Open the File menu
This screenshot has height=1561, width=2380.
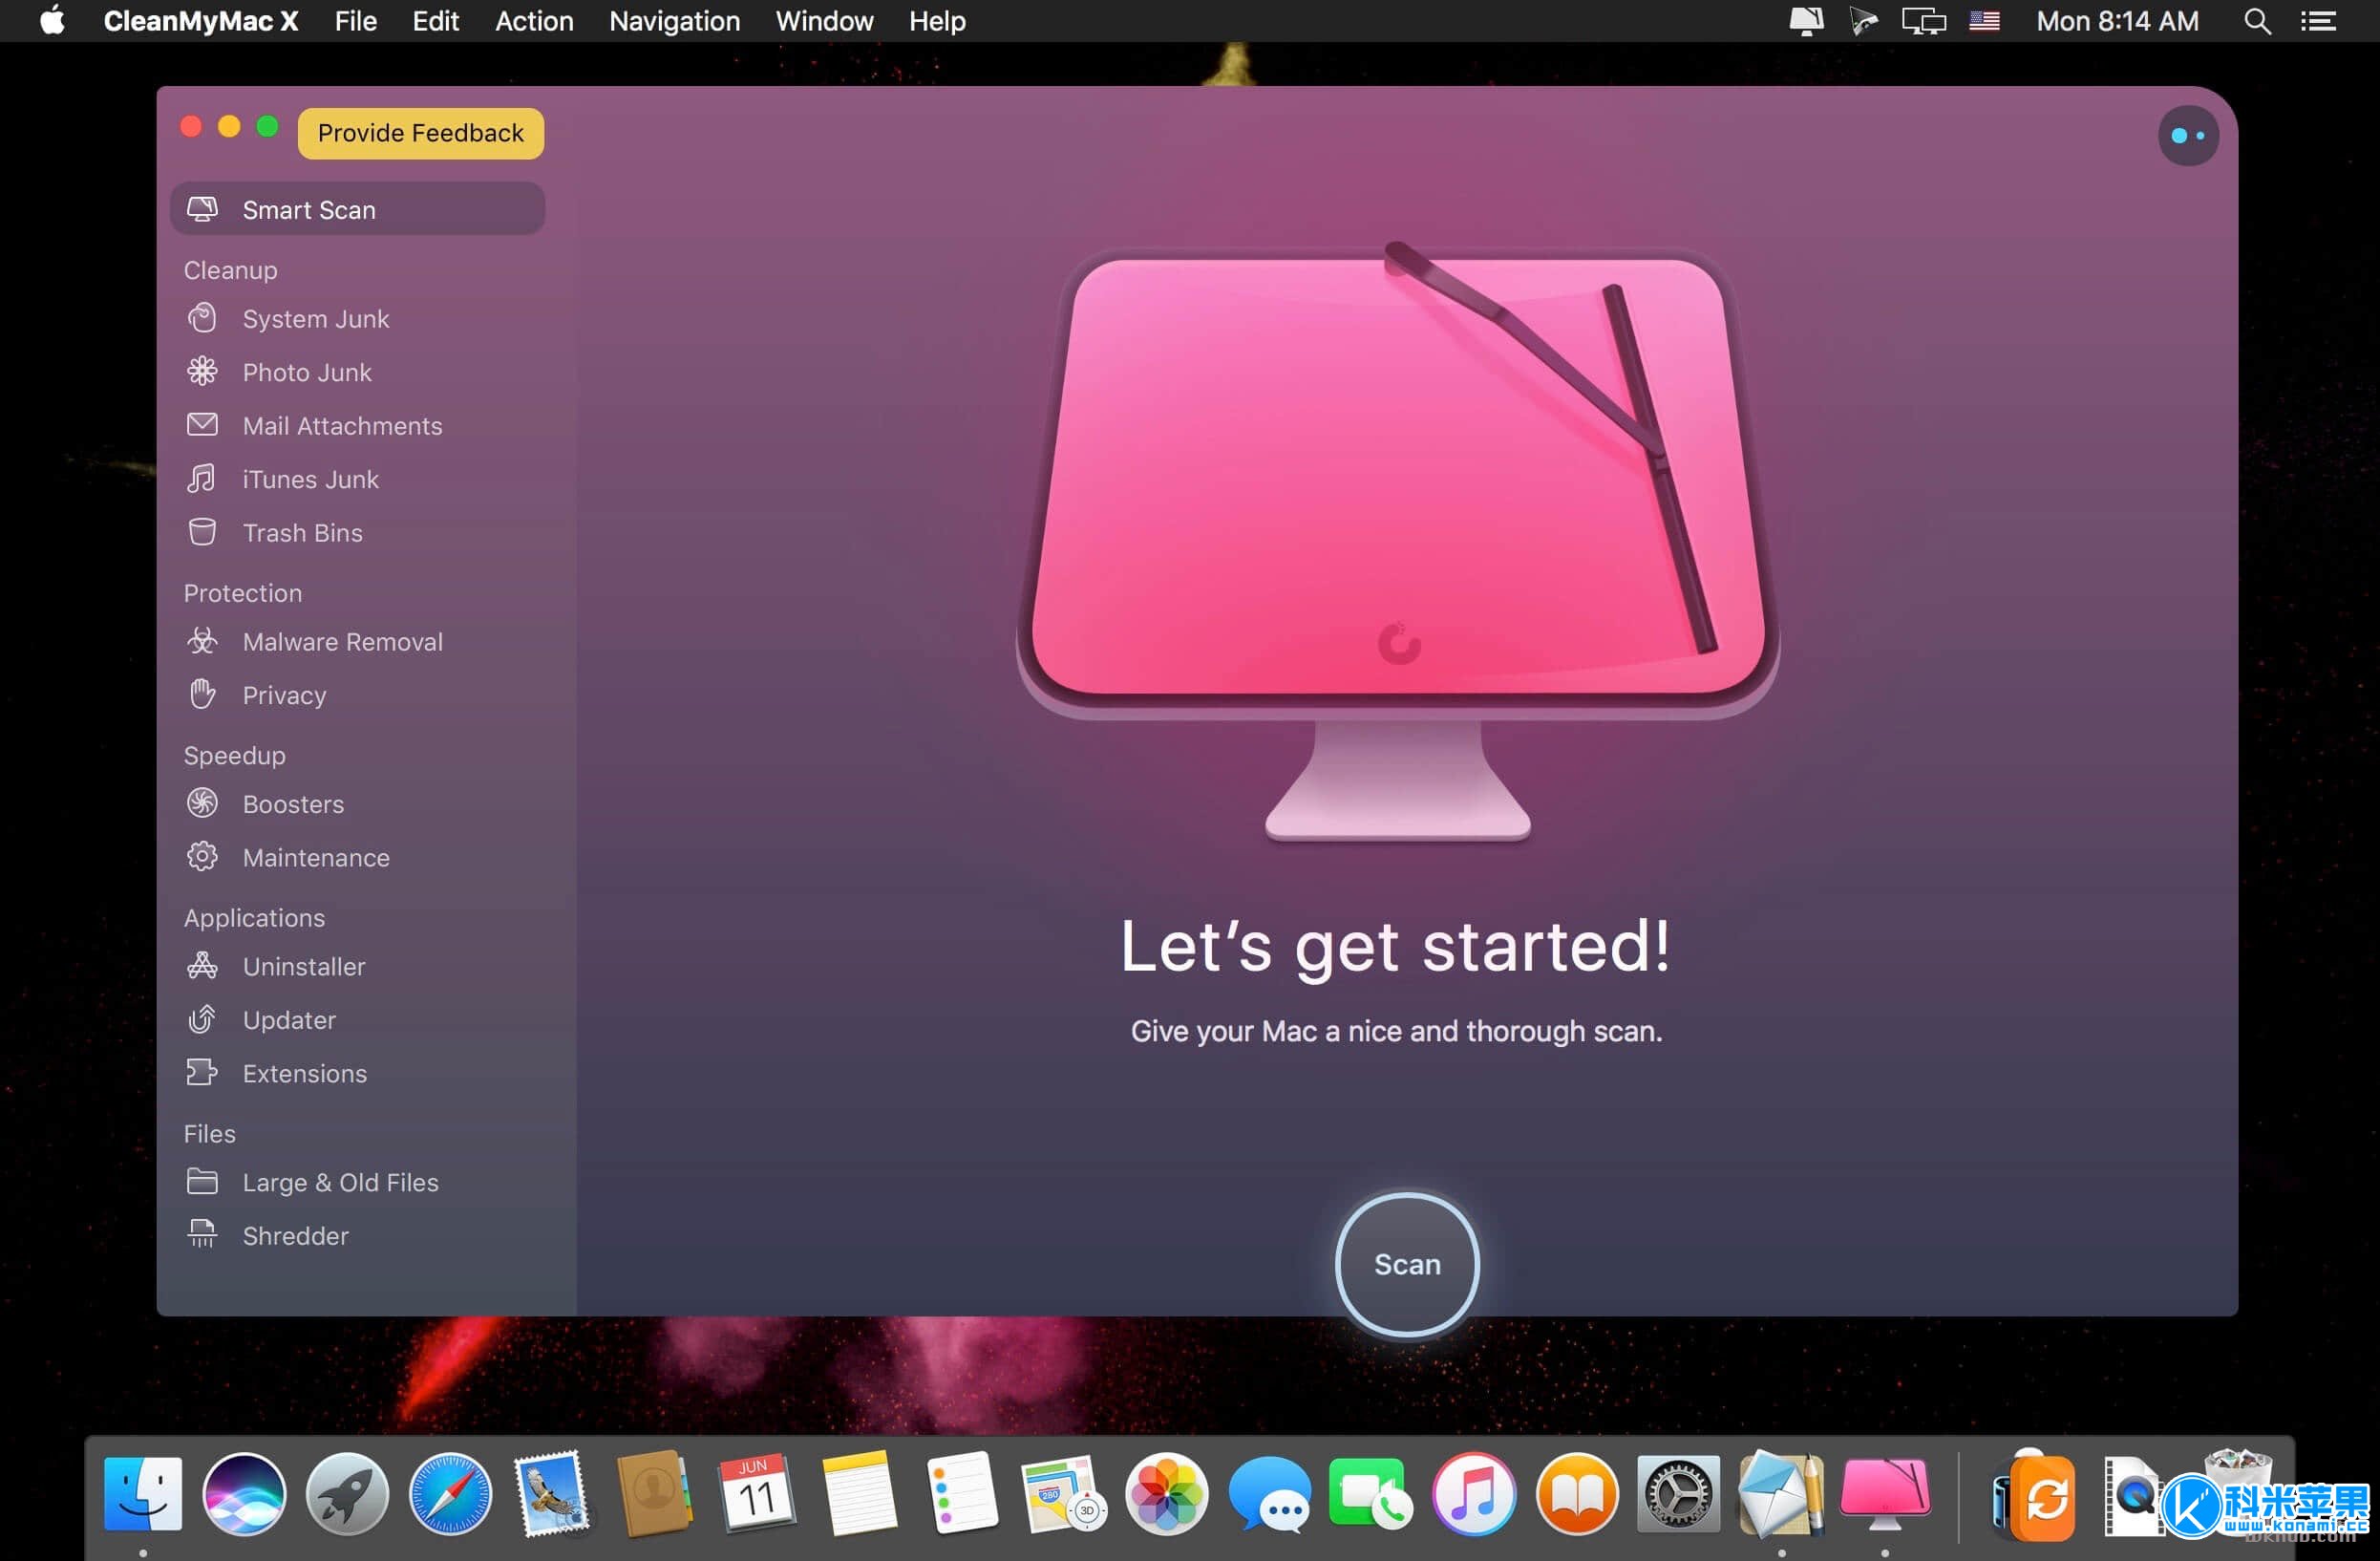pos(355,21)
